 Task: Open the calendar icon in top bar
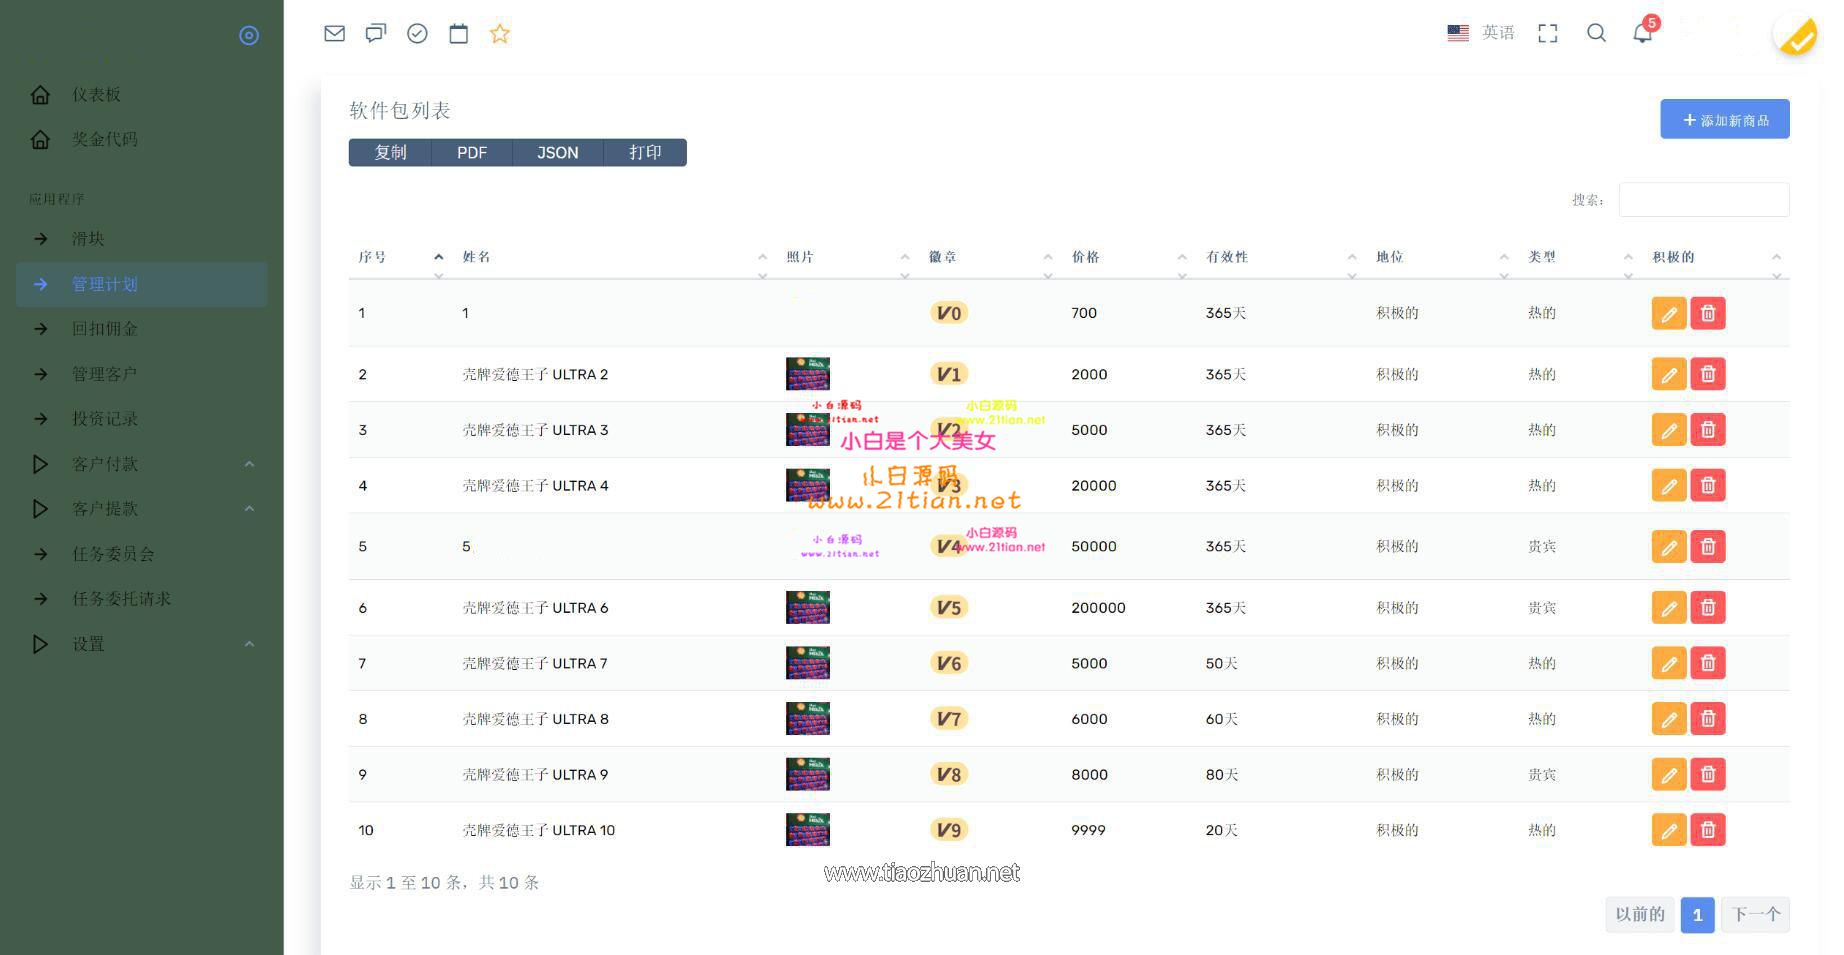pyautogui.click(x=458, y=34)
